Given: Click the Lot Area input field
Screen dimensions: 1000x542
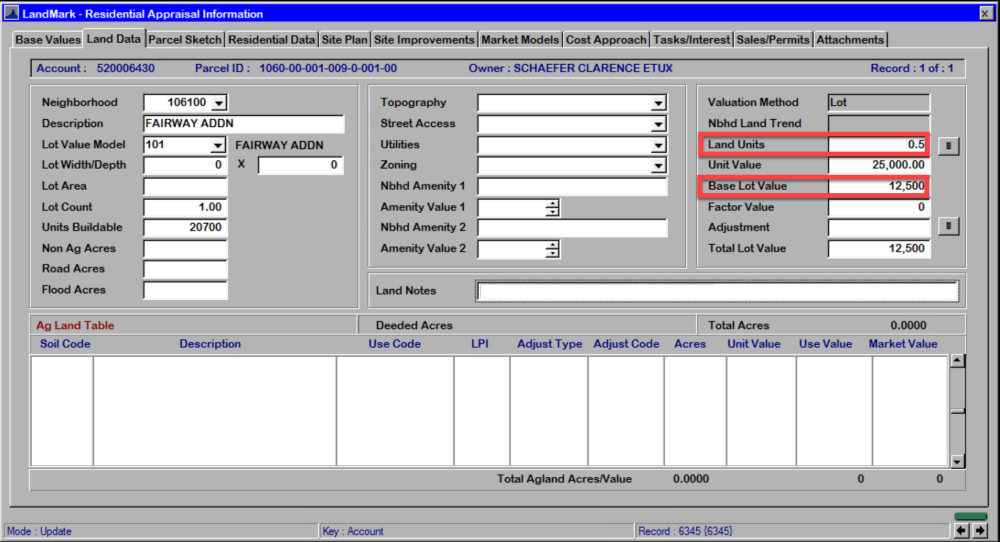Looking at the screenshot, I should click(x=185, y=186).
